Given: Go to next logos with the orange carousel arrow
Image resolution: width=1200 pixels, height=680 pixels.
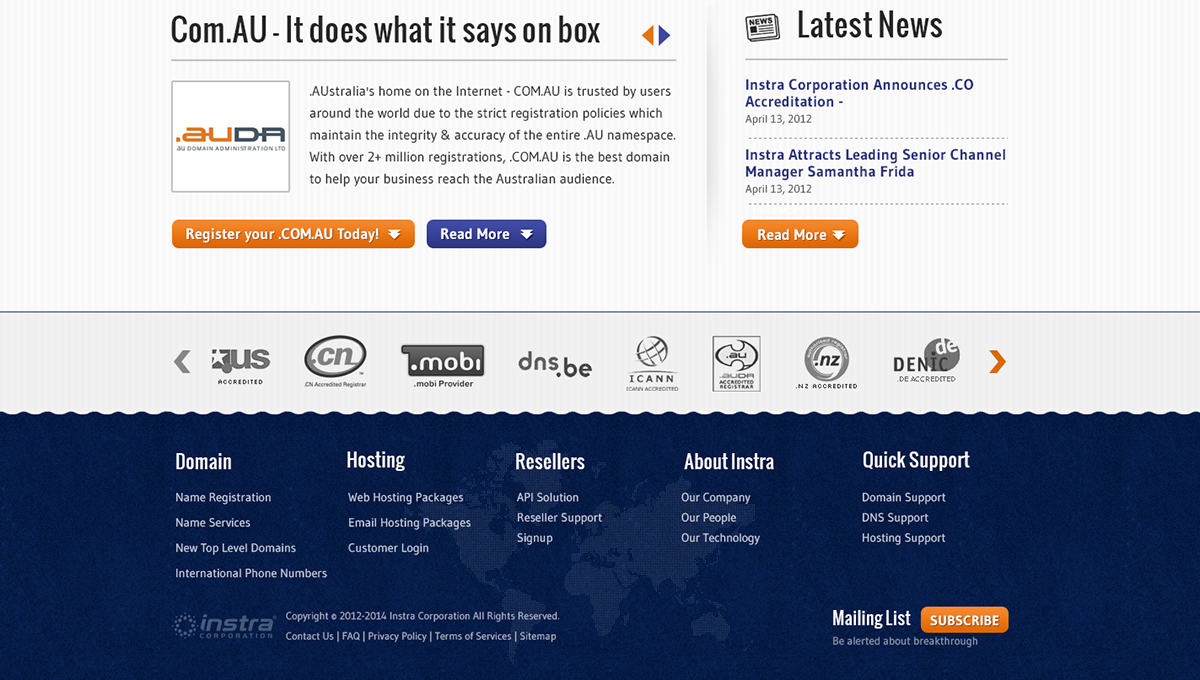Looking at the screenshot, I should [997, 361].
